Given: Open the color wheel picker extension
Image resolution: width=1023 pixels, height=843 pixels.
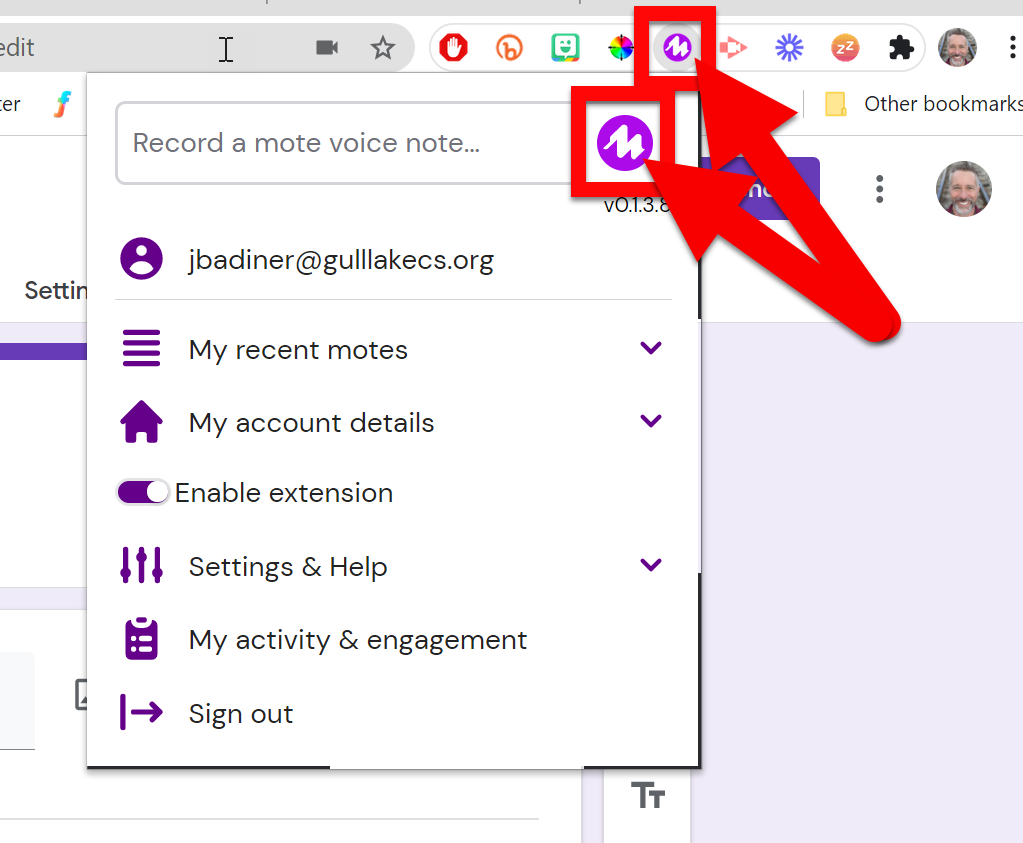Looking at the screenshot, I should (620, 48).
